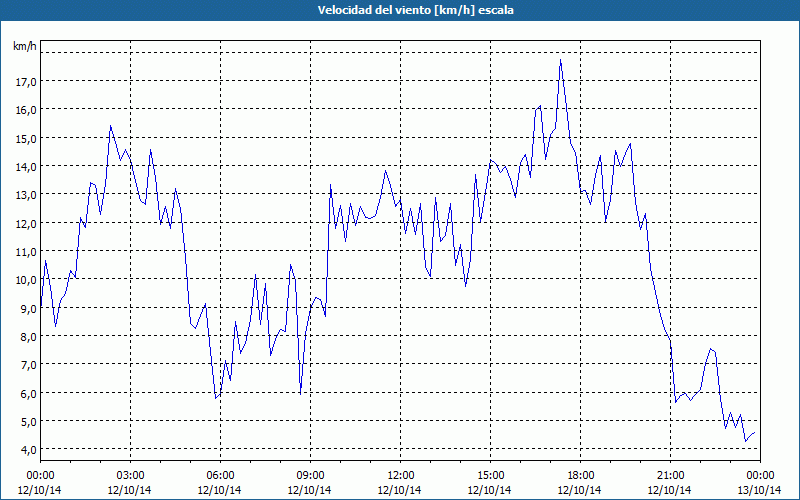Click the 7,0 y-axis label
800x500 pixels.
(x=29, y=364)
